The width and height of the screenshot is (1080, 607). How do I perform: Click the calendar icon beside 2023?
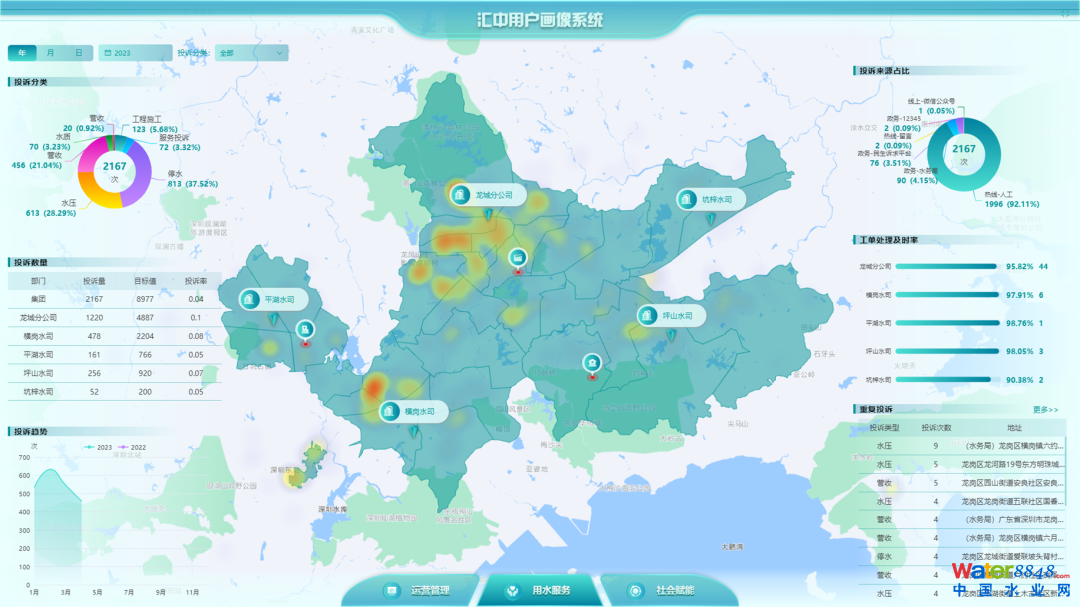(x=106, y=53)
